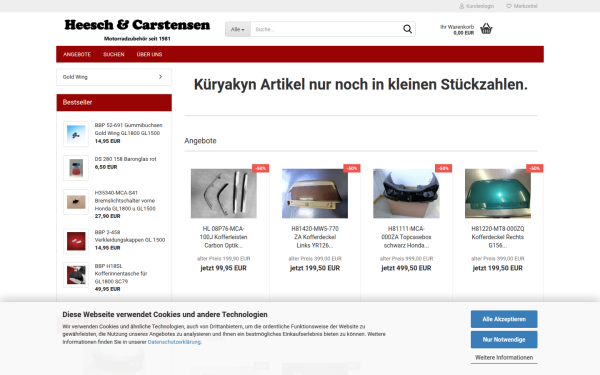The width and height of the screenshot is (600, 375).
Task: Open H81220-MT8-000ZQ Kofferdeckel Rechts product image
Action: click(x=498, y=194)
